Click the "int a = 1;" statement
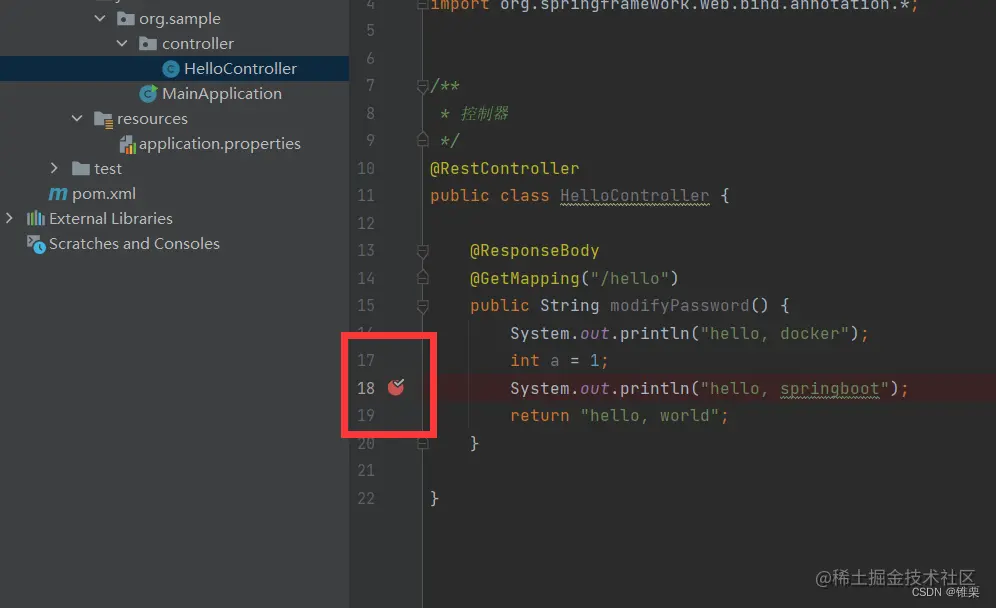 click(559, 360)
